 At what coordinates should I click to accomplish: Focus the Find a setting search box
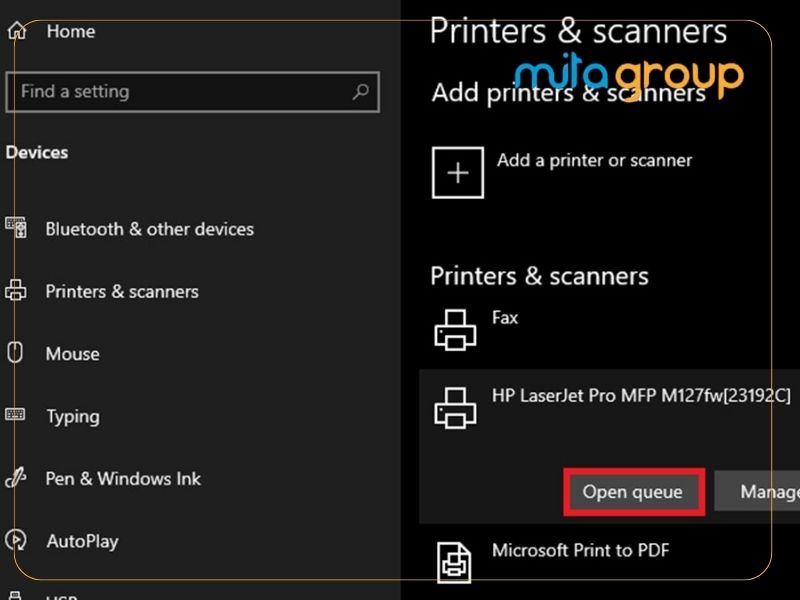tap(192, 92)
